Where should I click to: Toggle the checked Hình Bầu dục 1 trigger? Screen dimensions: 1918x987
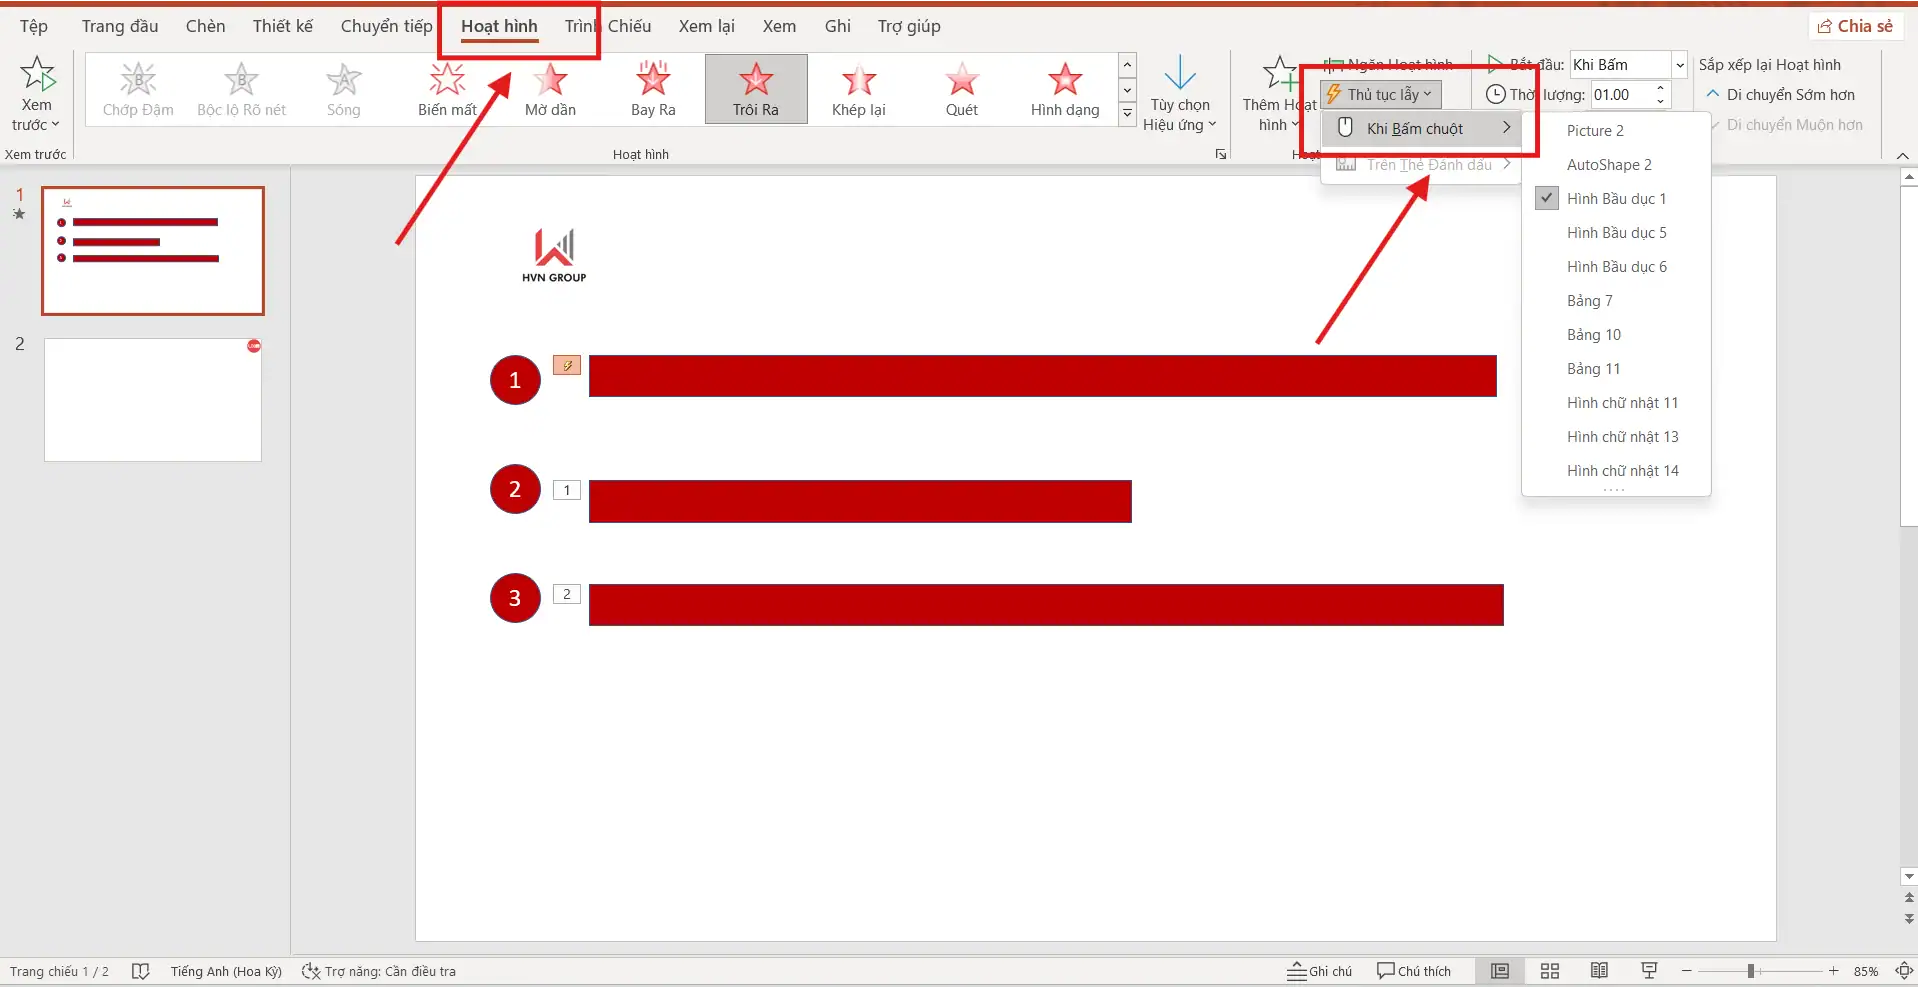coord(1615,199)
